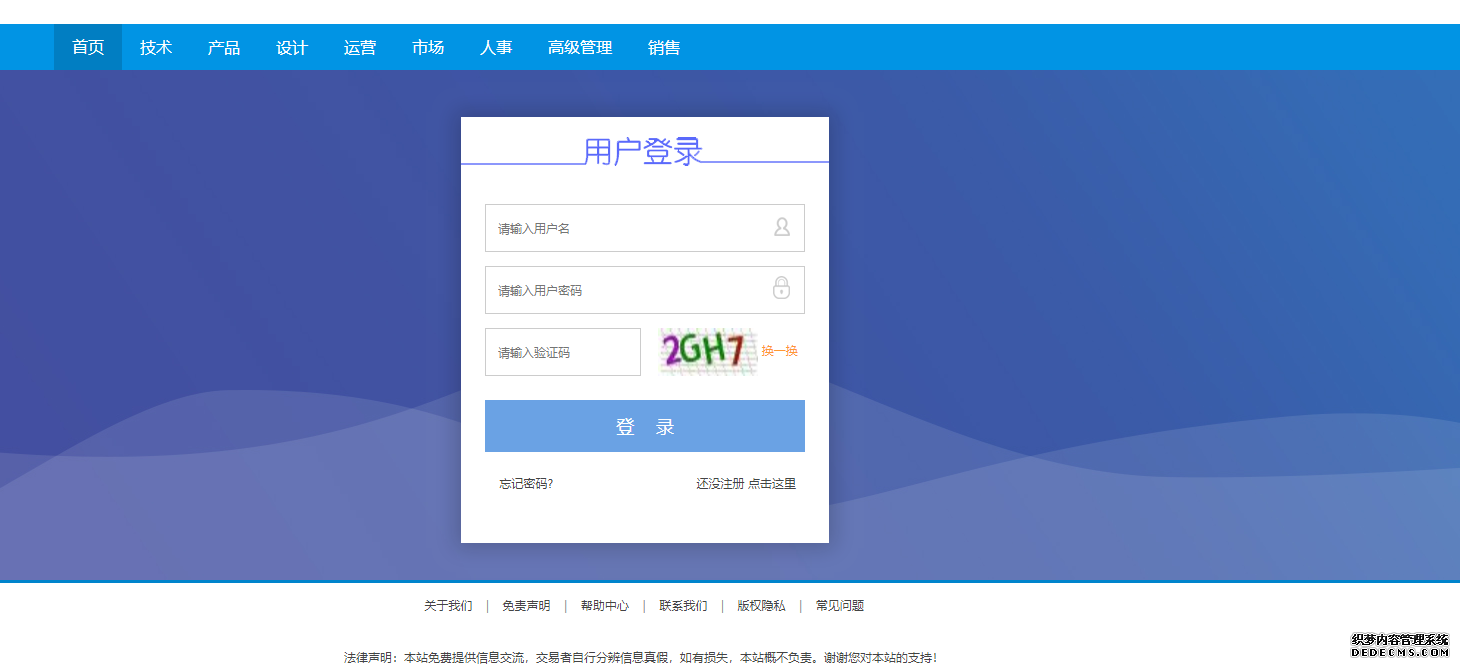Viewport: 1460px width, 667px height.
Task: Click the padlock icon in password field
Action: point(781,289)
